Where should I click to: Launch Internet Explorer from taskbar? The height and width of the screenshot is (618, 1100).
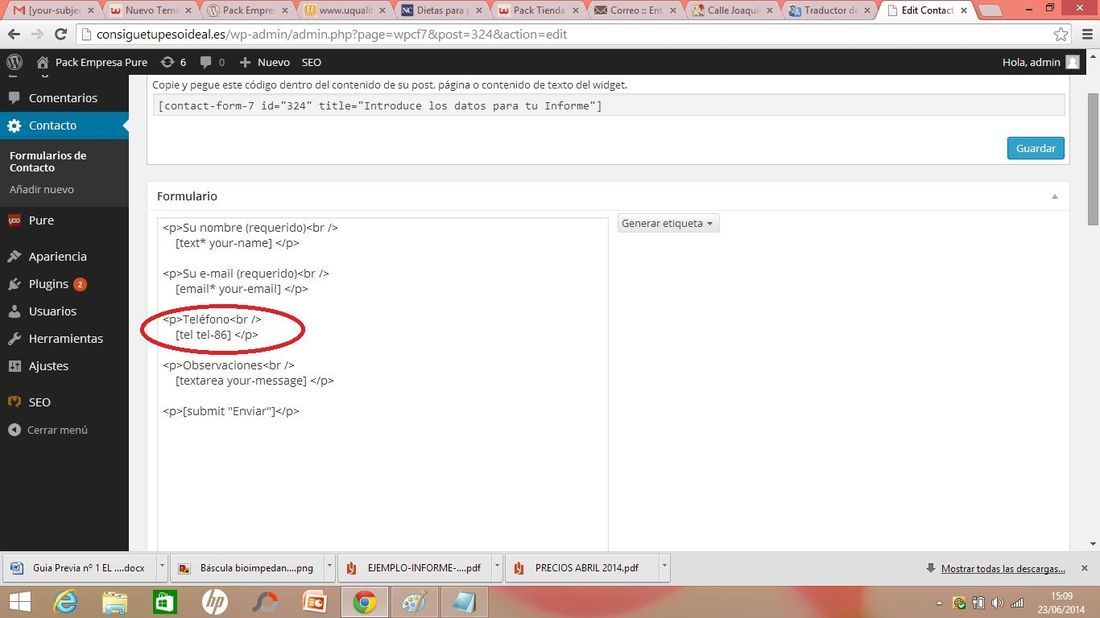[66, 603]
